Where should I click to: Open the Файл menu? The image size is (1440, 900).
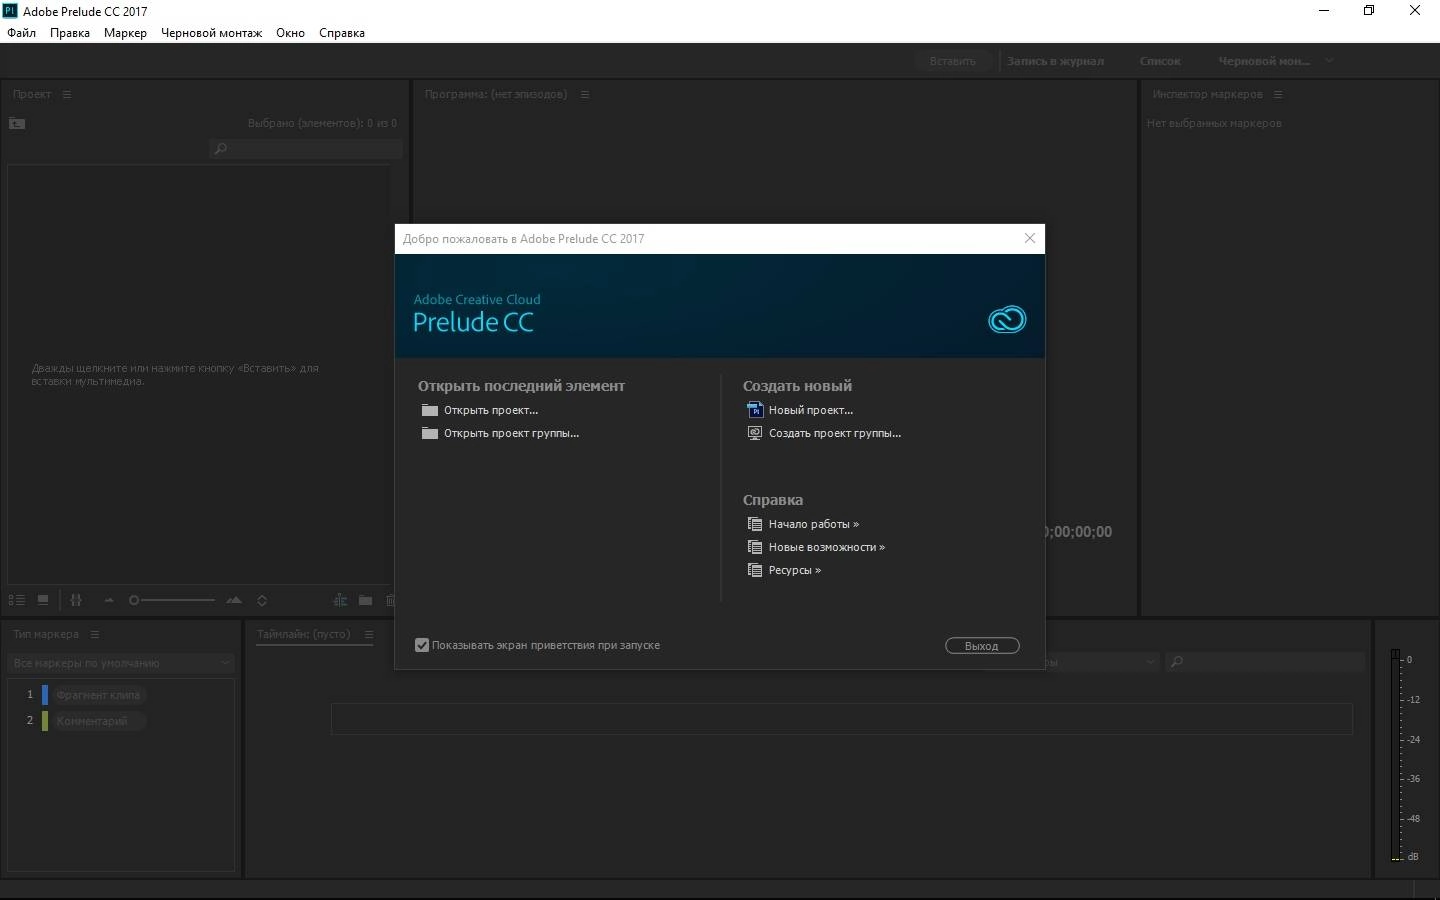click(21, 33)
